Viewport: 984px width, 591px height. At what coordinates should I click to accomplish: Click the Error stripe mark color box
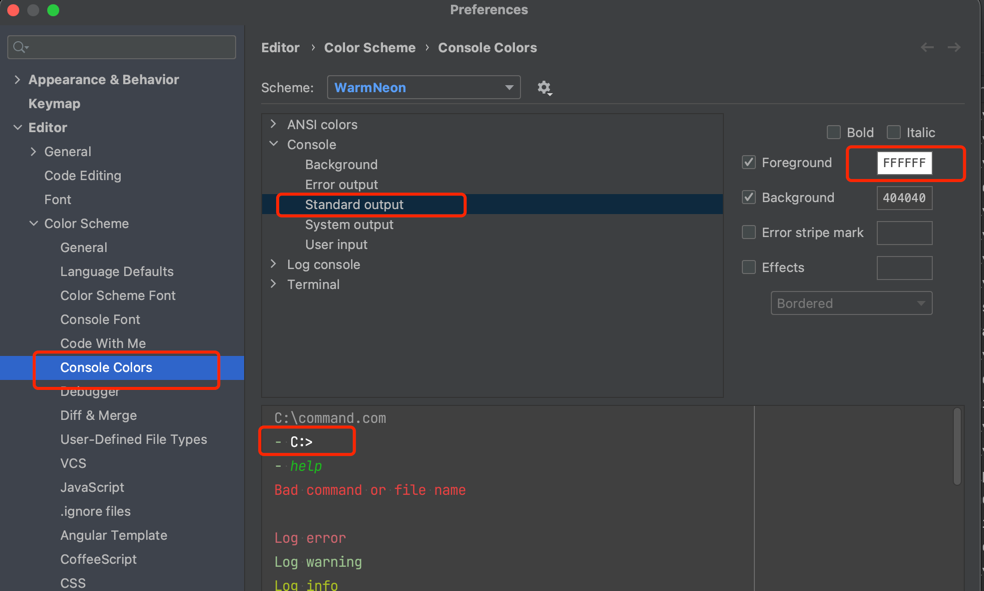tap(904, 233)
